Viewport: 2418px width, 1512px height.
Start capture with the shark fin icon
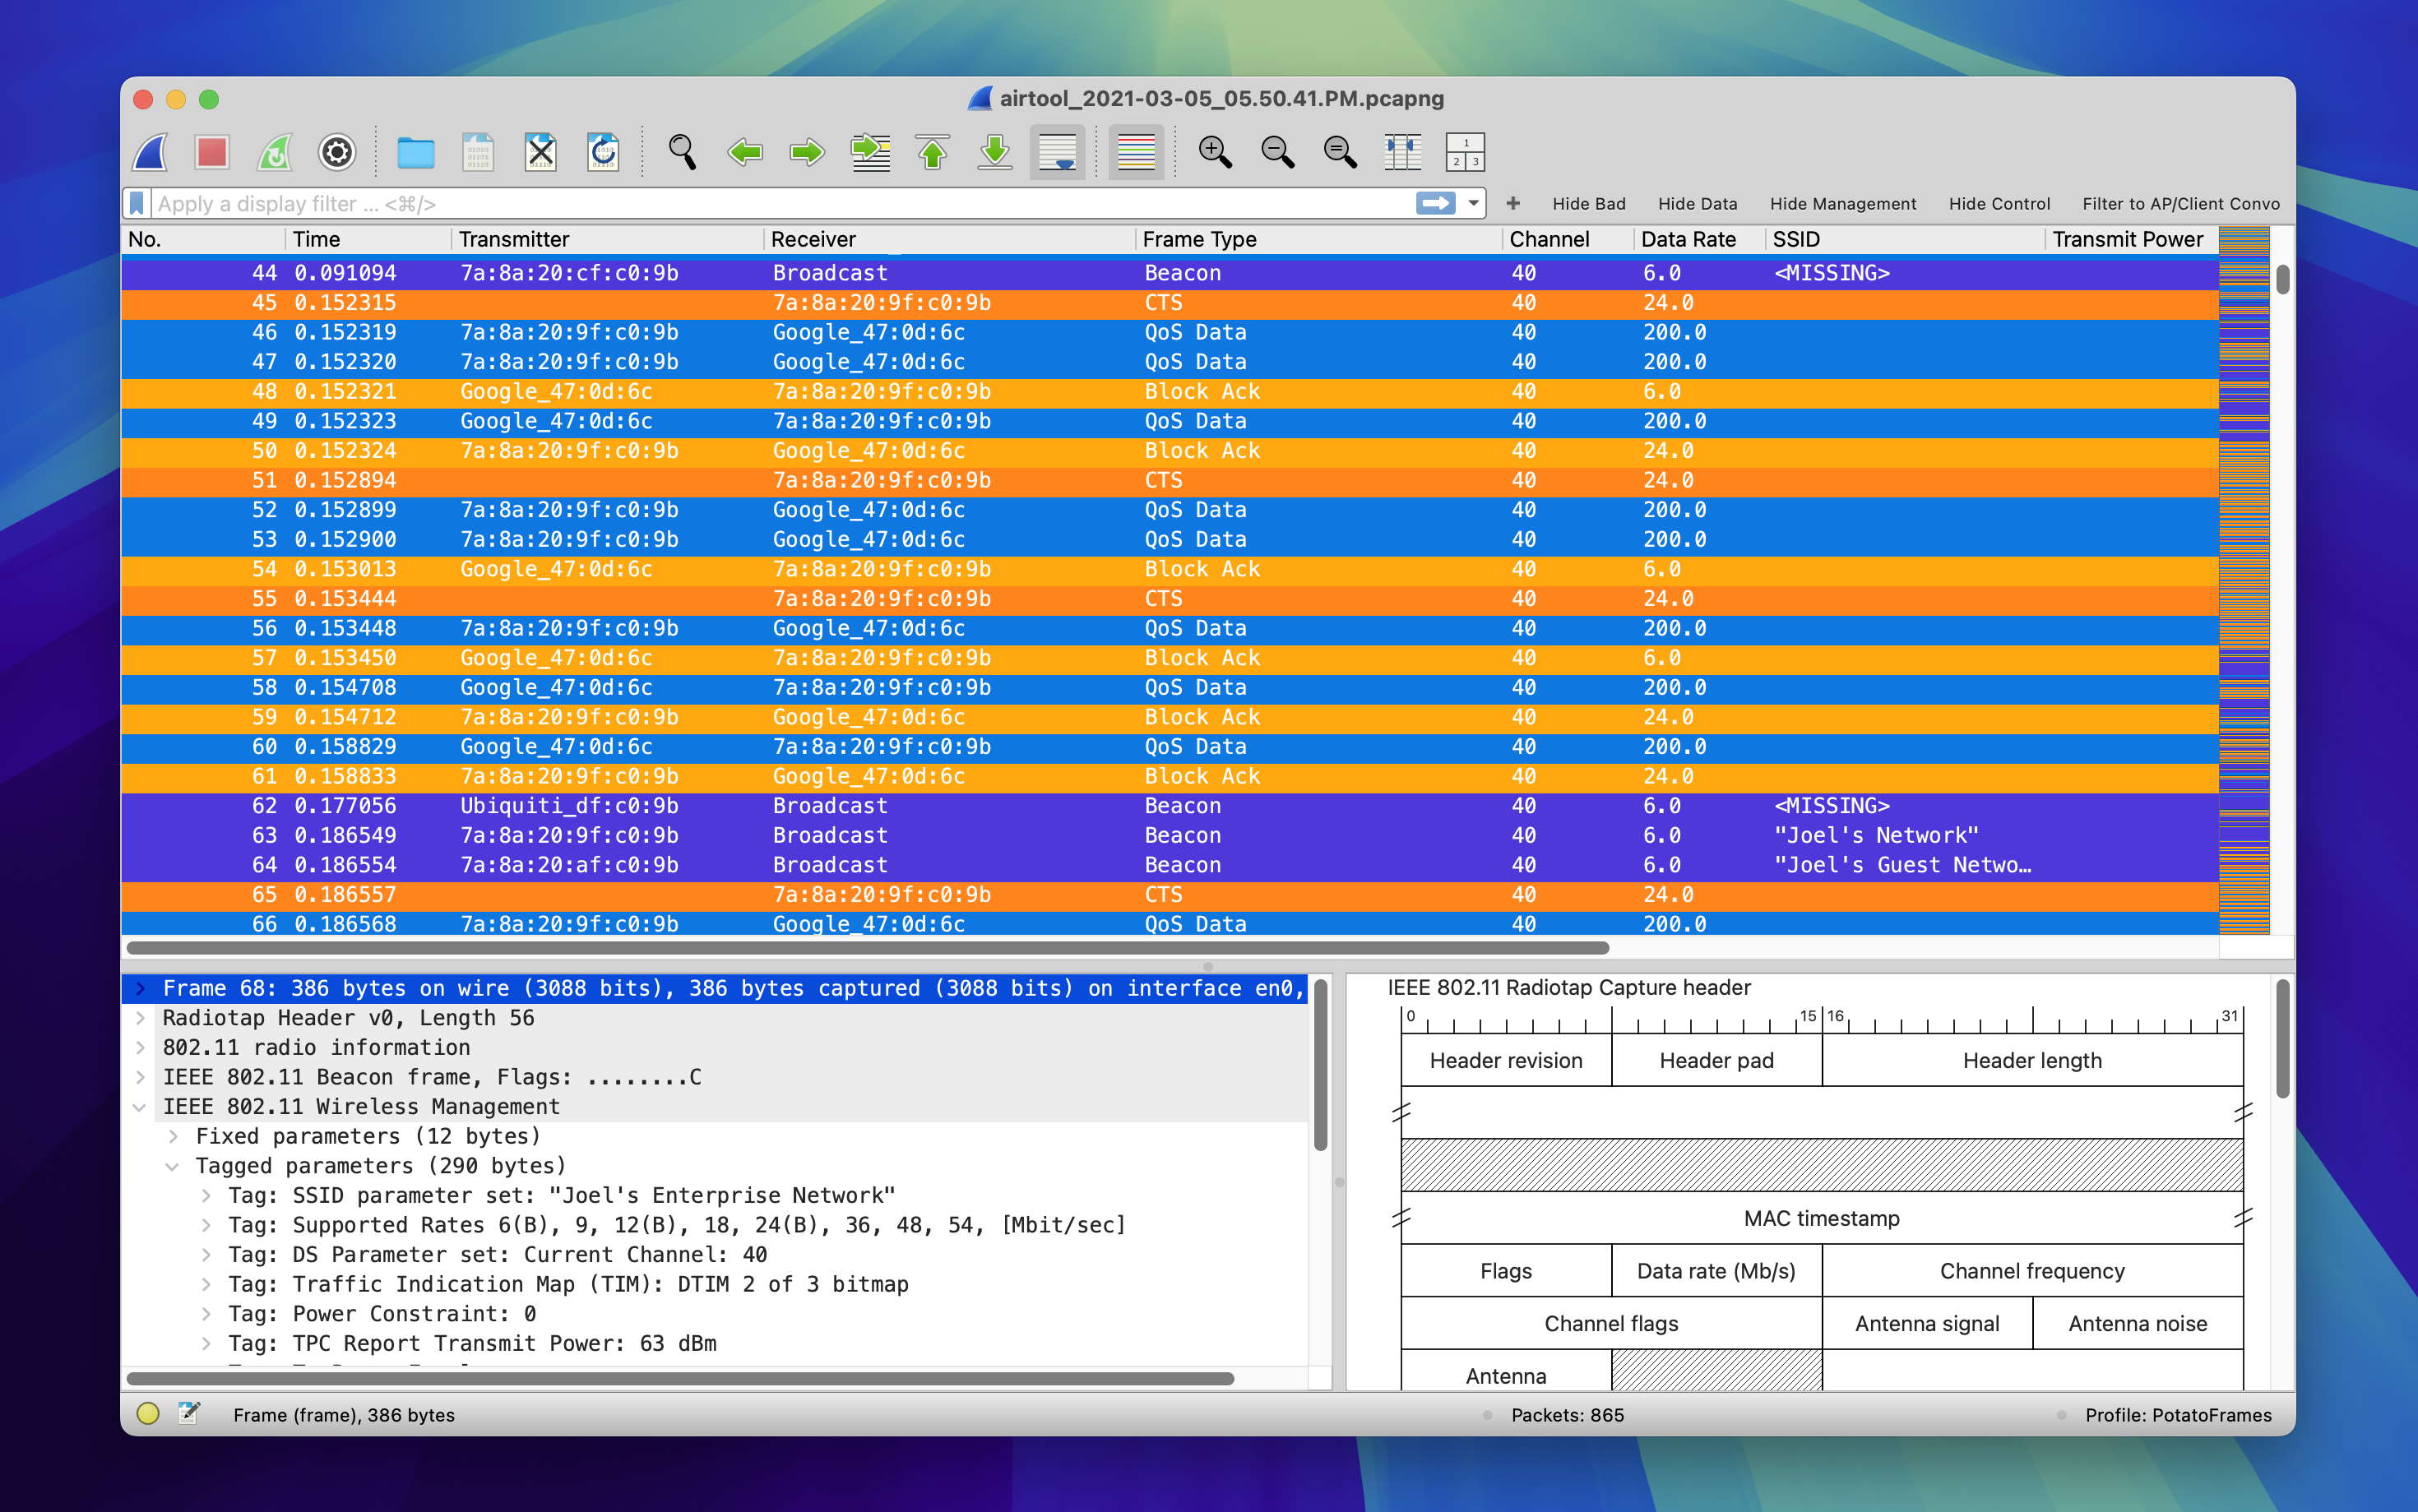pyautogui.click(x=150, y=153)
